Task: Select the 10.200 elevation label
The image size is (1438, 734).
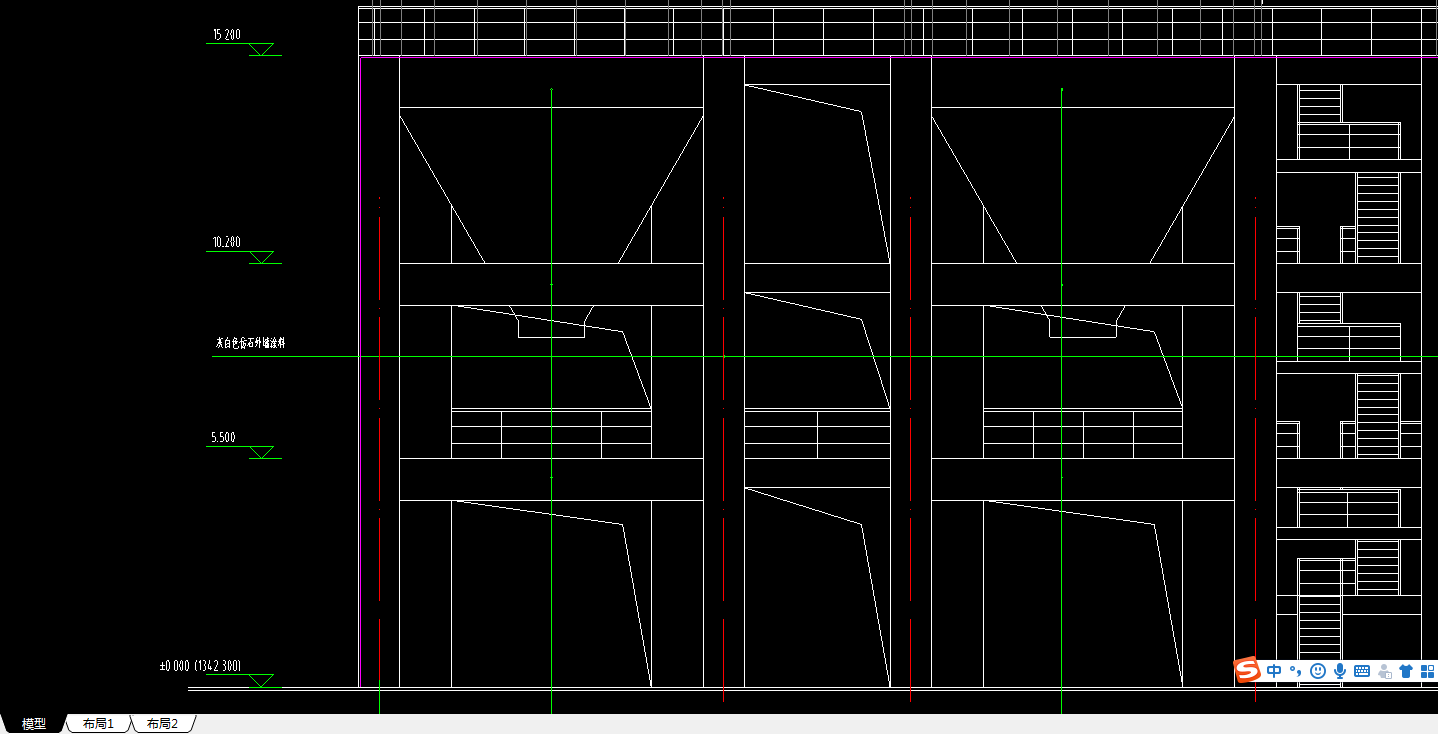Action: coord(226,242)
